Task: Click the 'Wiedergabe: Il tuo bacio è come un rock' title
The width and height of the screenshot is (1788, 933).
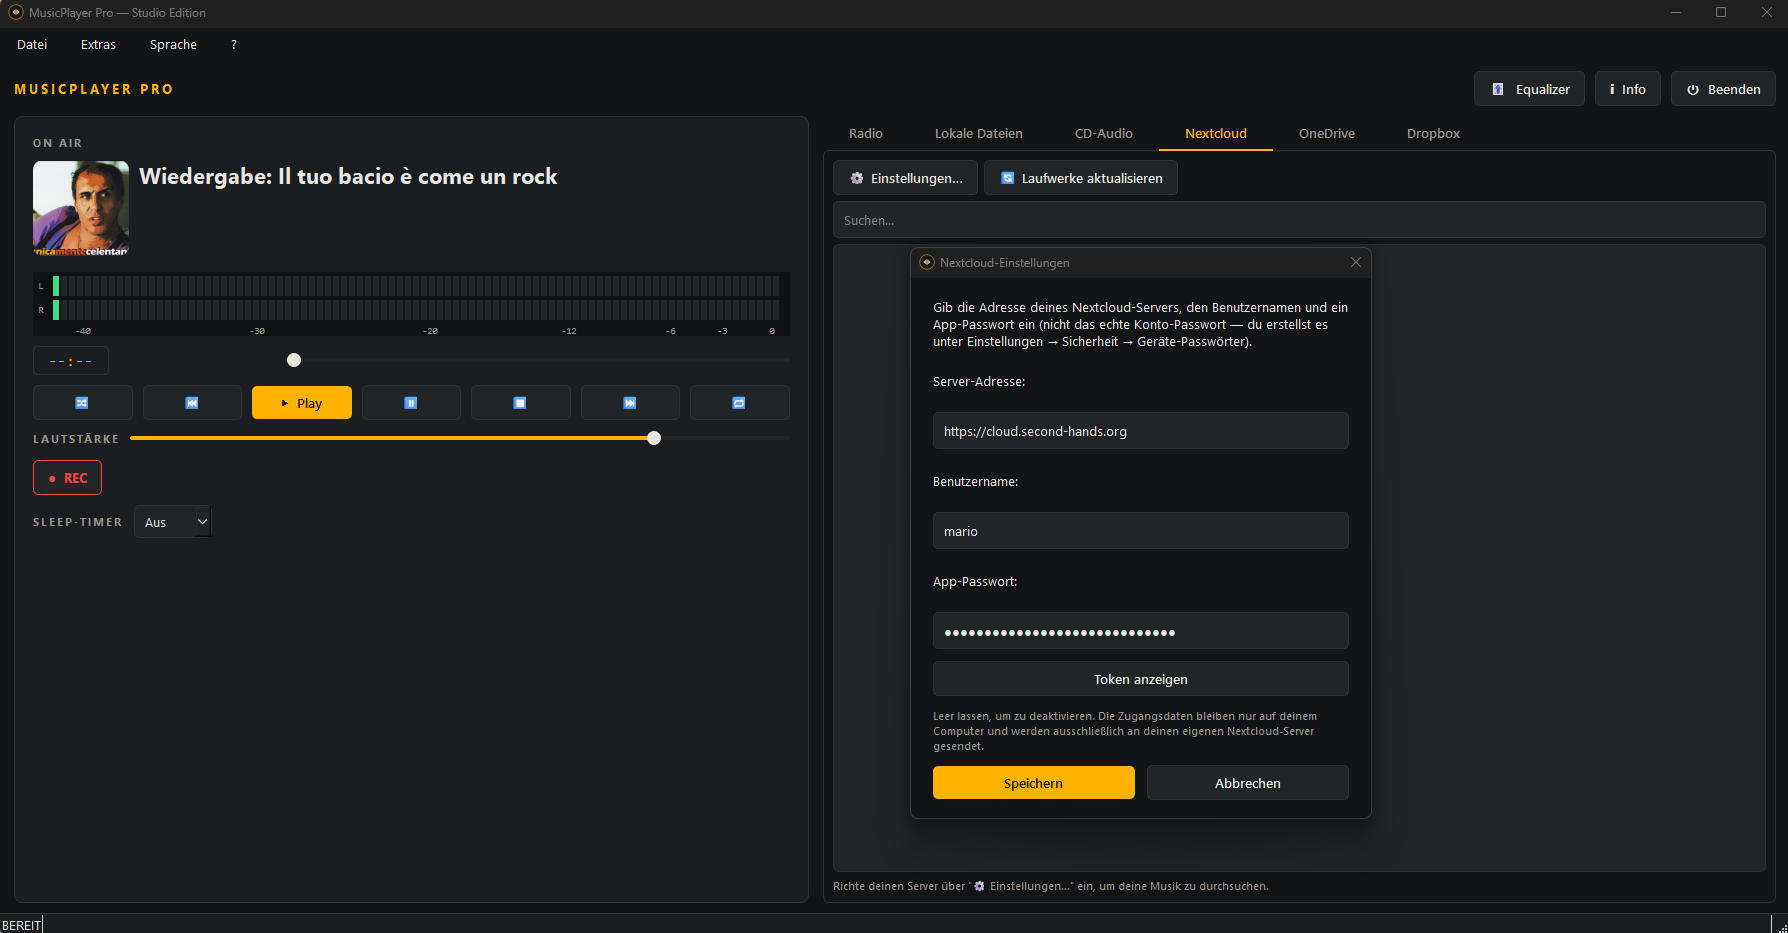Action: 348,177
